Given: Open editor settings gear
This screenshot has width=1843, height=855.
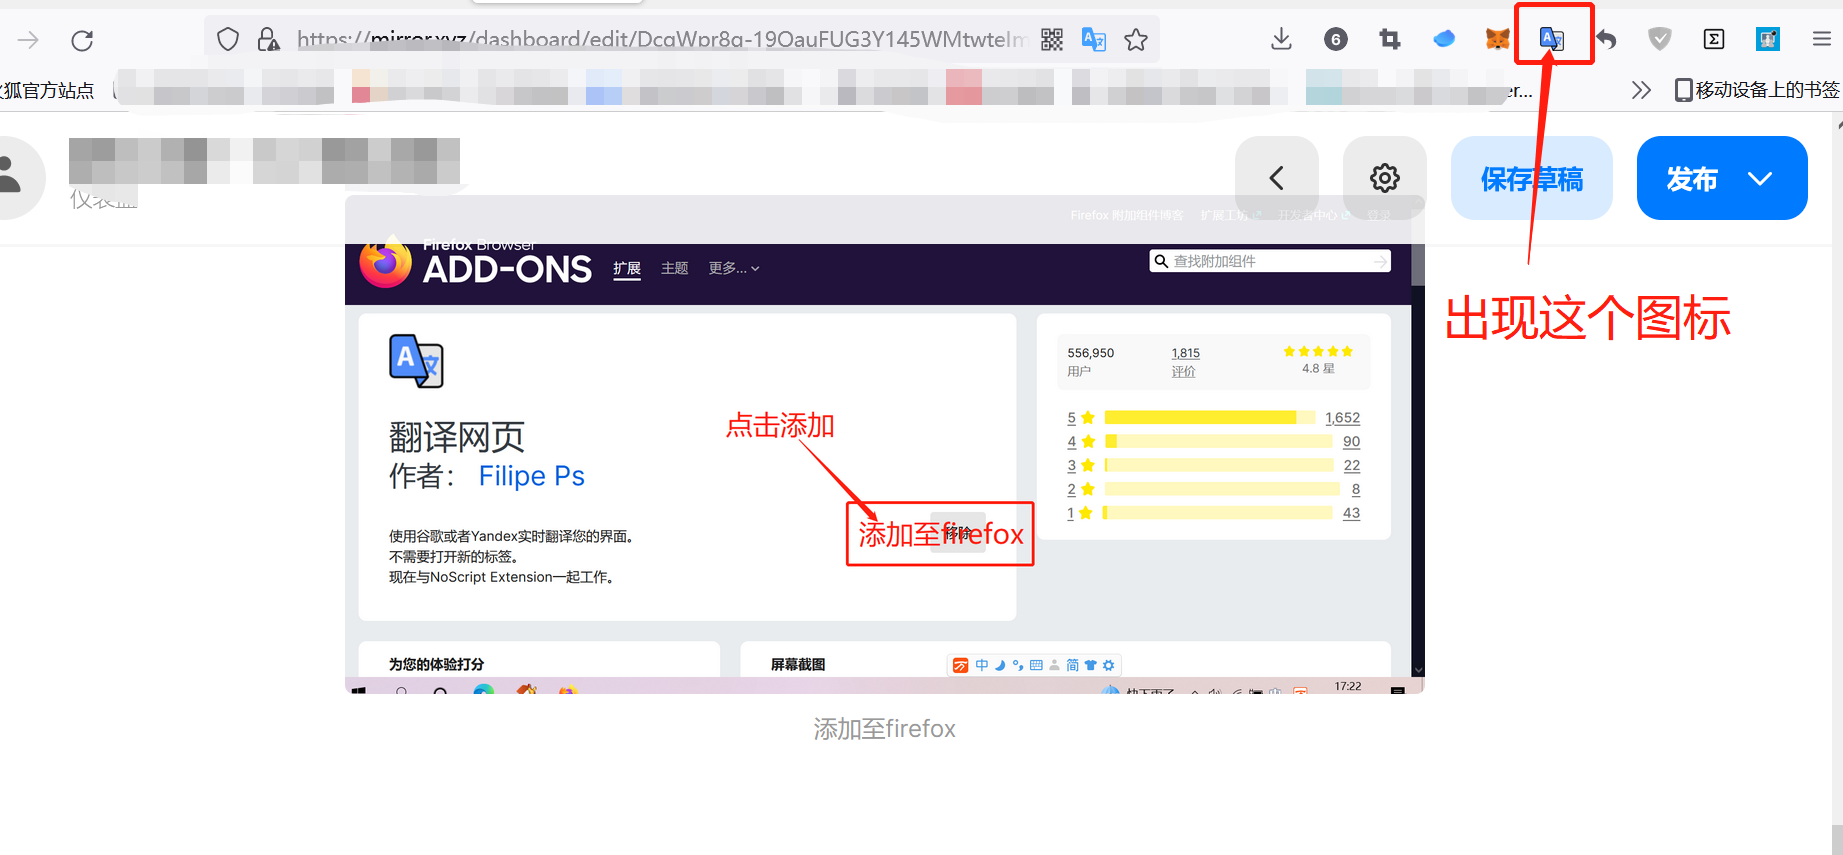Looking at the screenshot, I should click(x=1385, y=178).
